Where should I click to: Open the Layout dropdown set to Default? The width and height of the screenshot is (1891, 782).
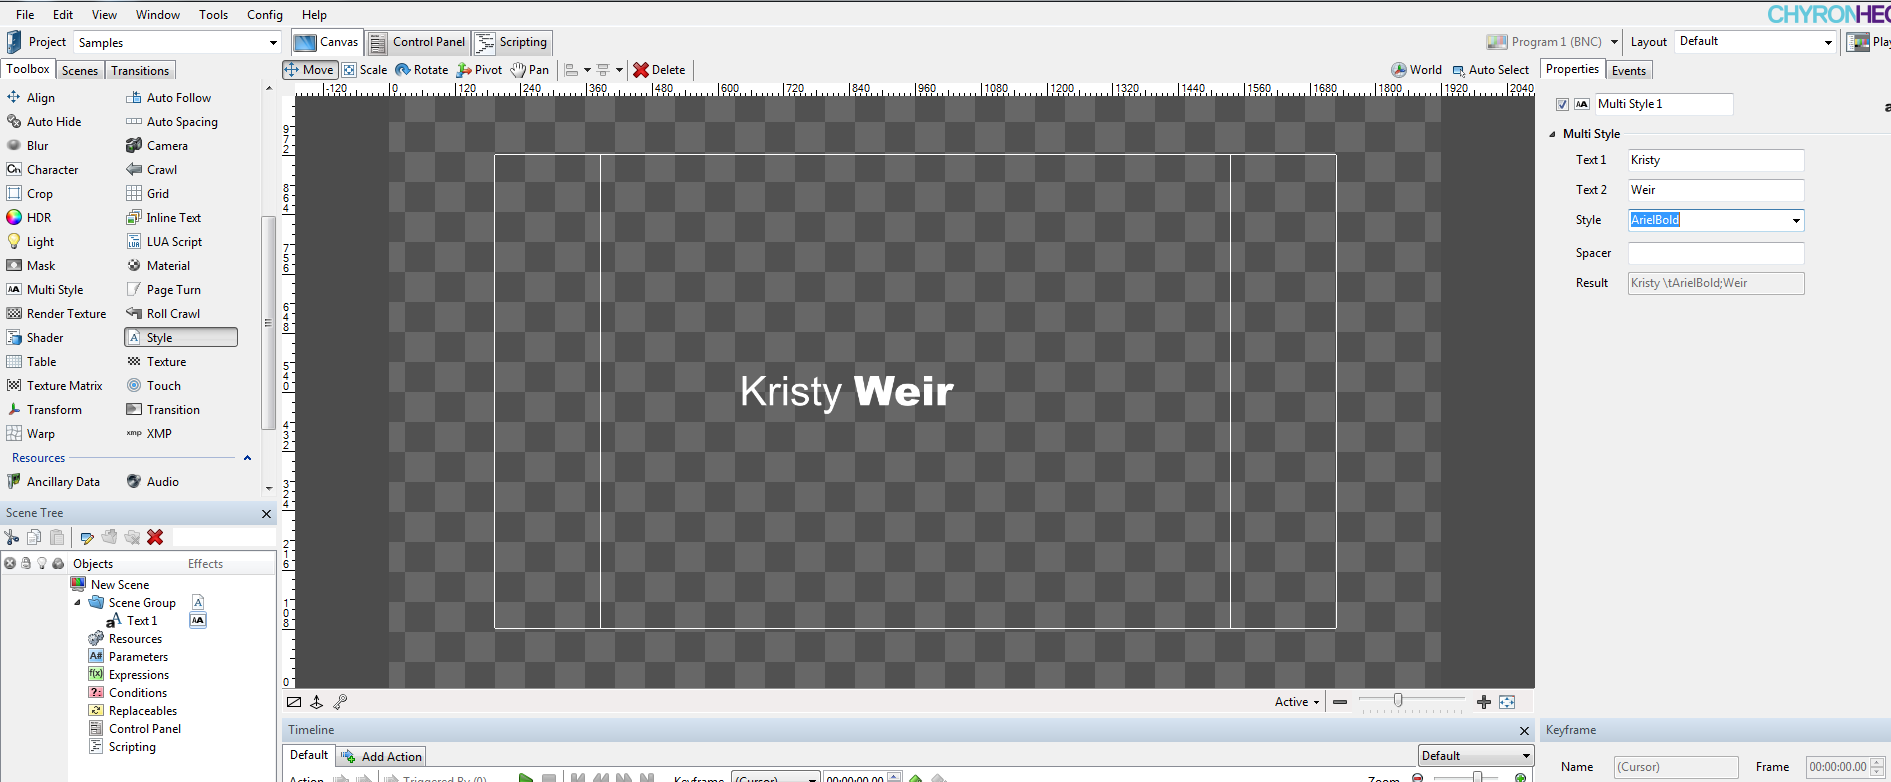pos(1828,42)
